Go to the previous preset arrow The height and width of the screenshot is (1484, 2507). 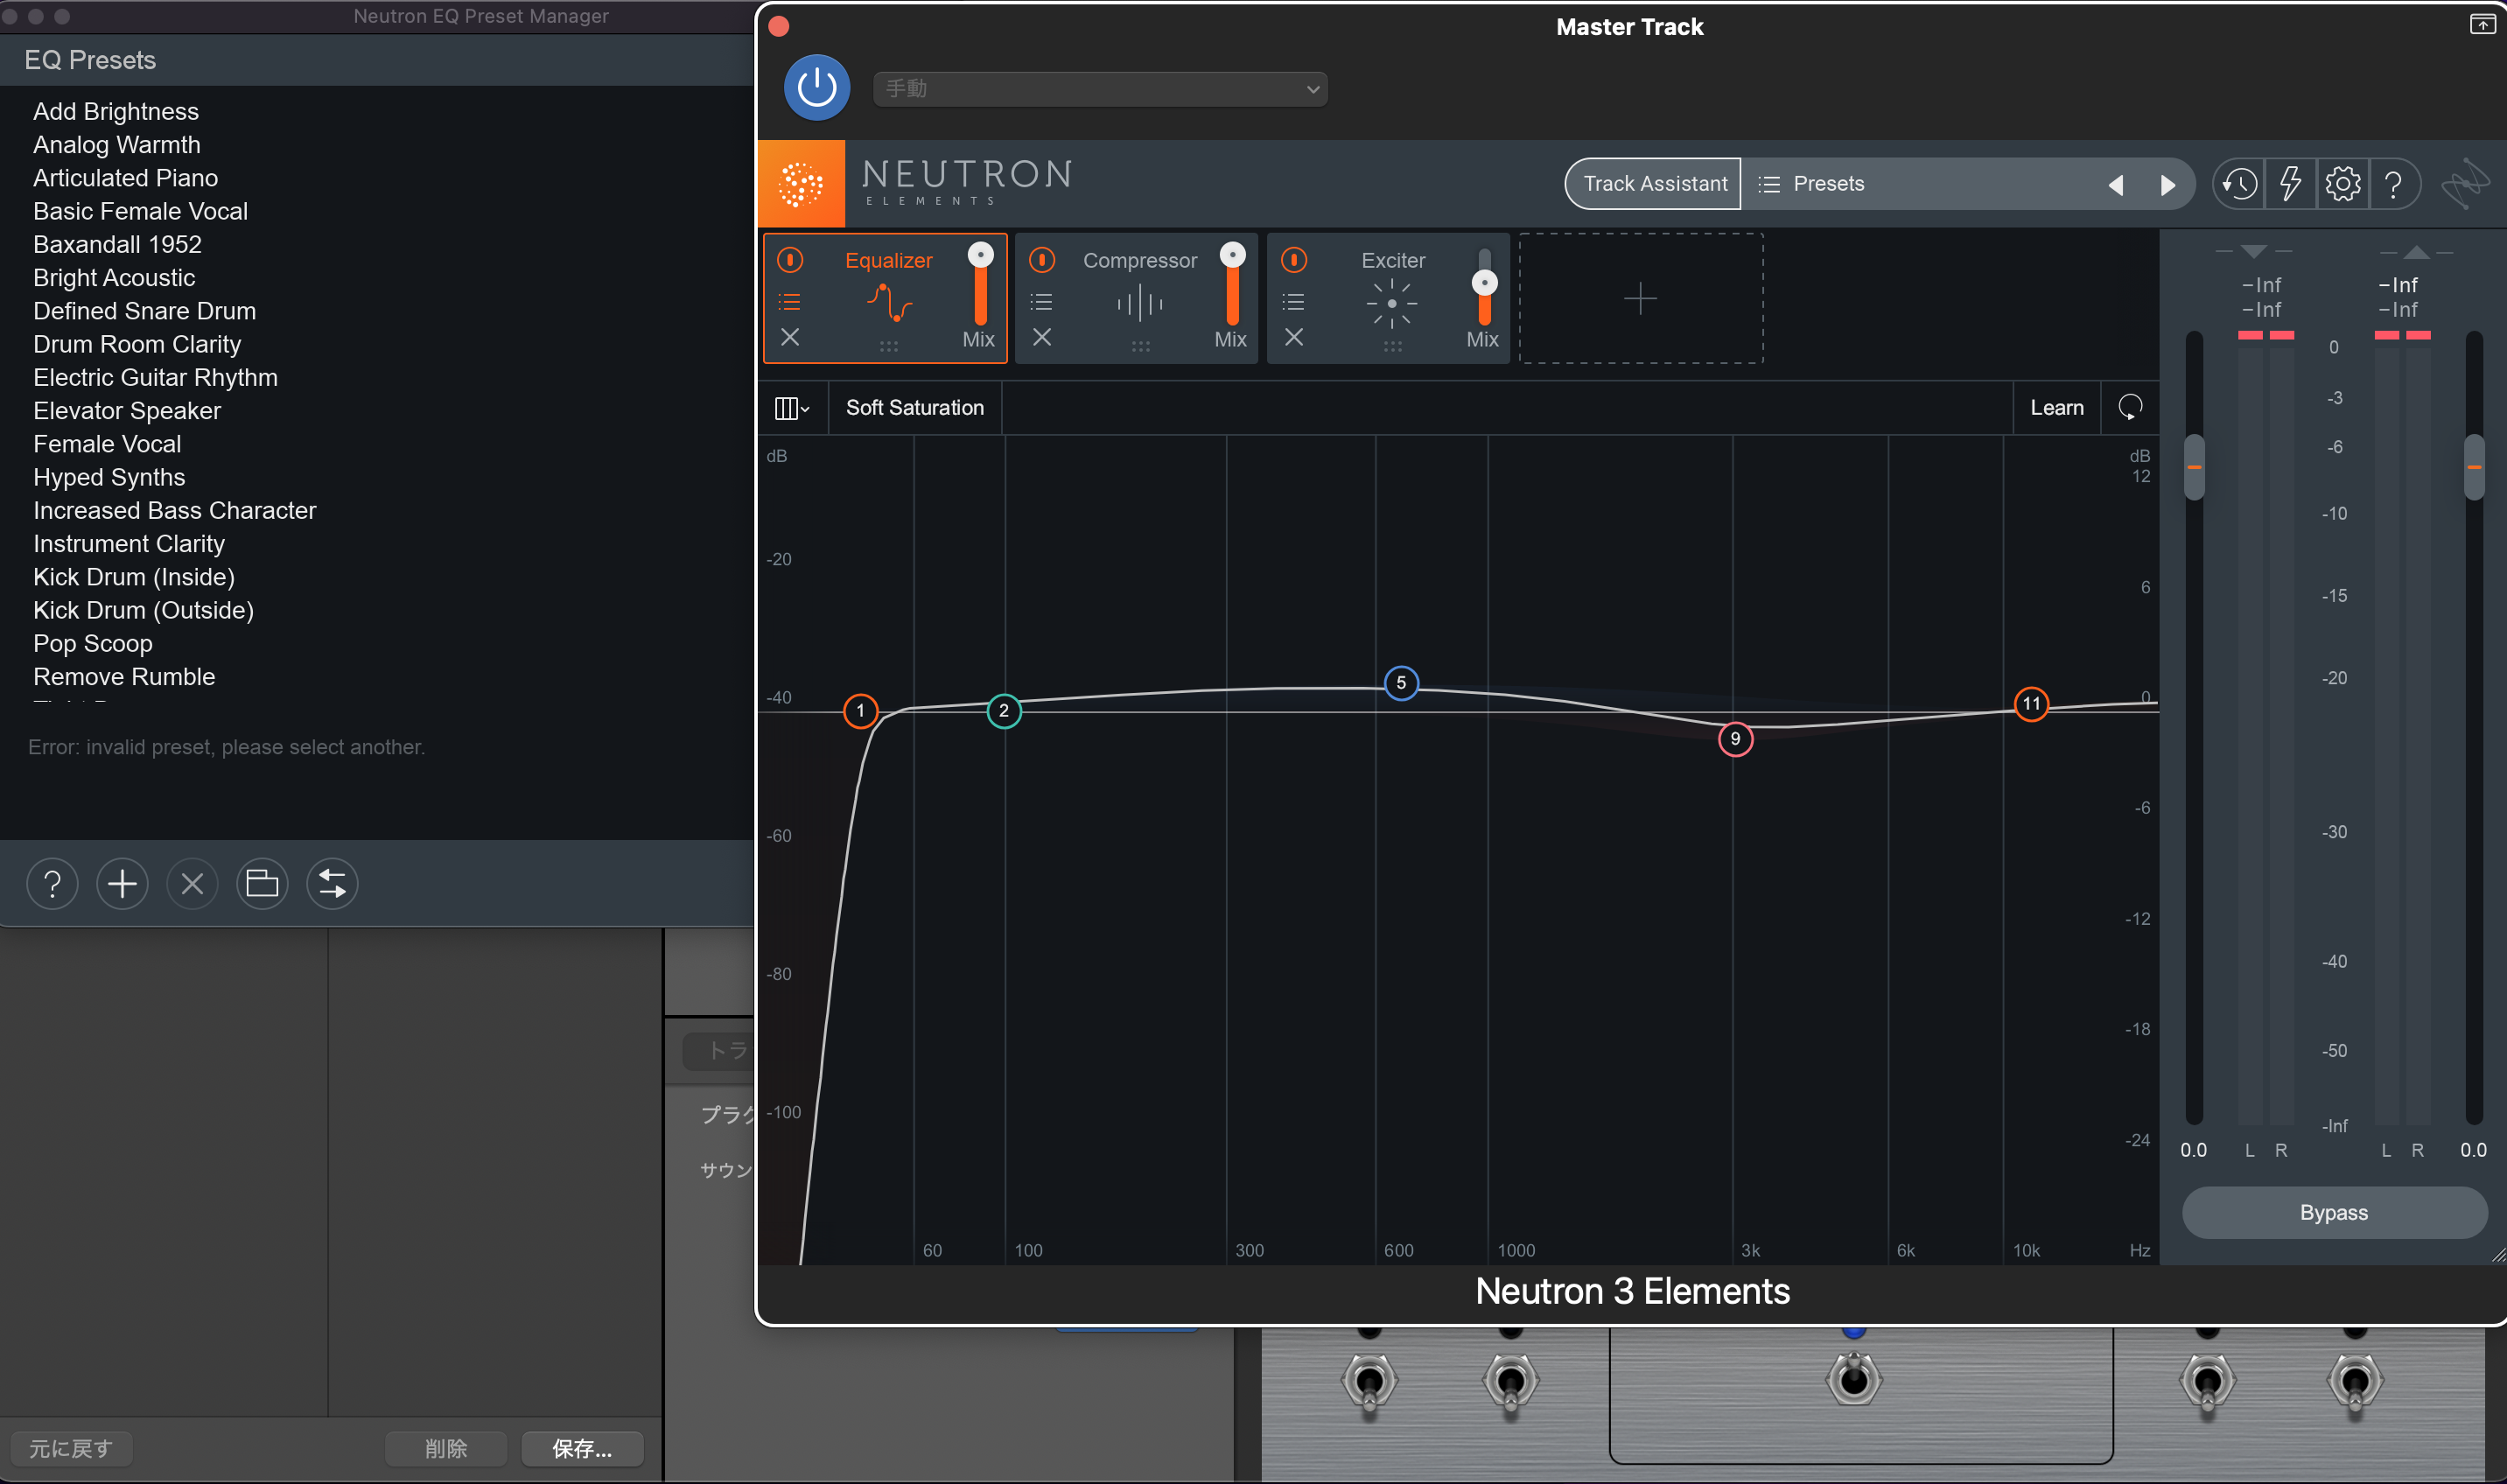click(x=2115, y=185)
